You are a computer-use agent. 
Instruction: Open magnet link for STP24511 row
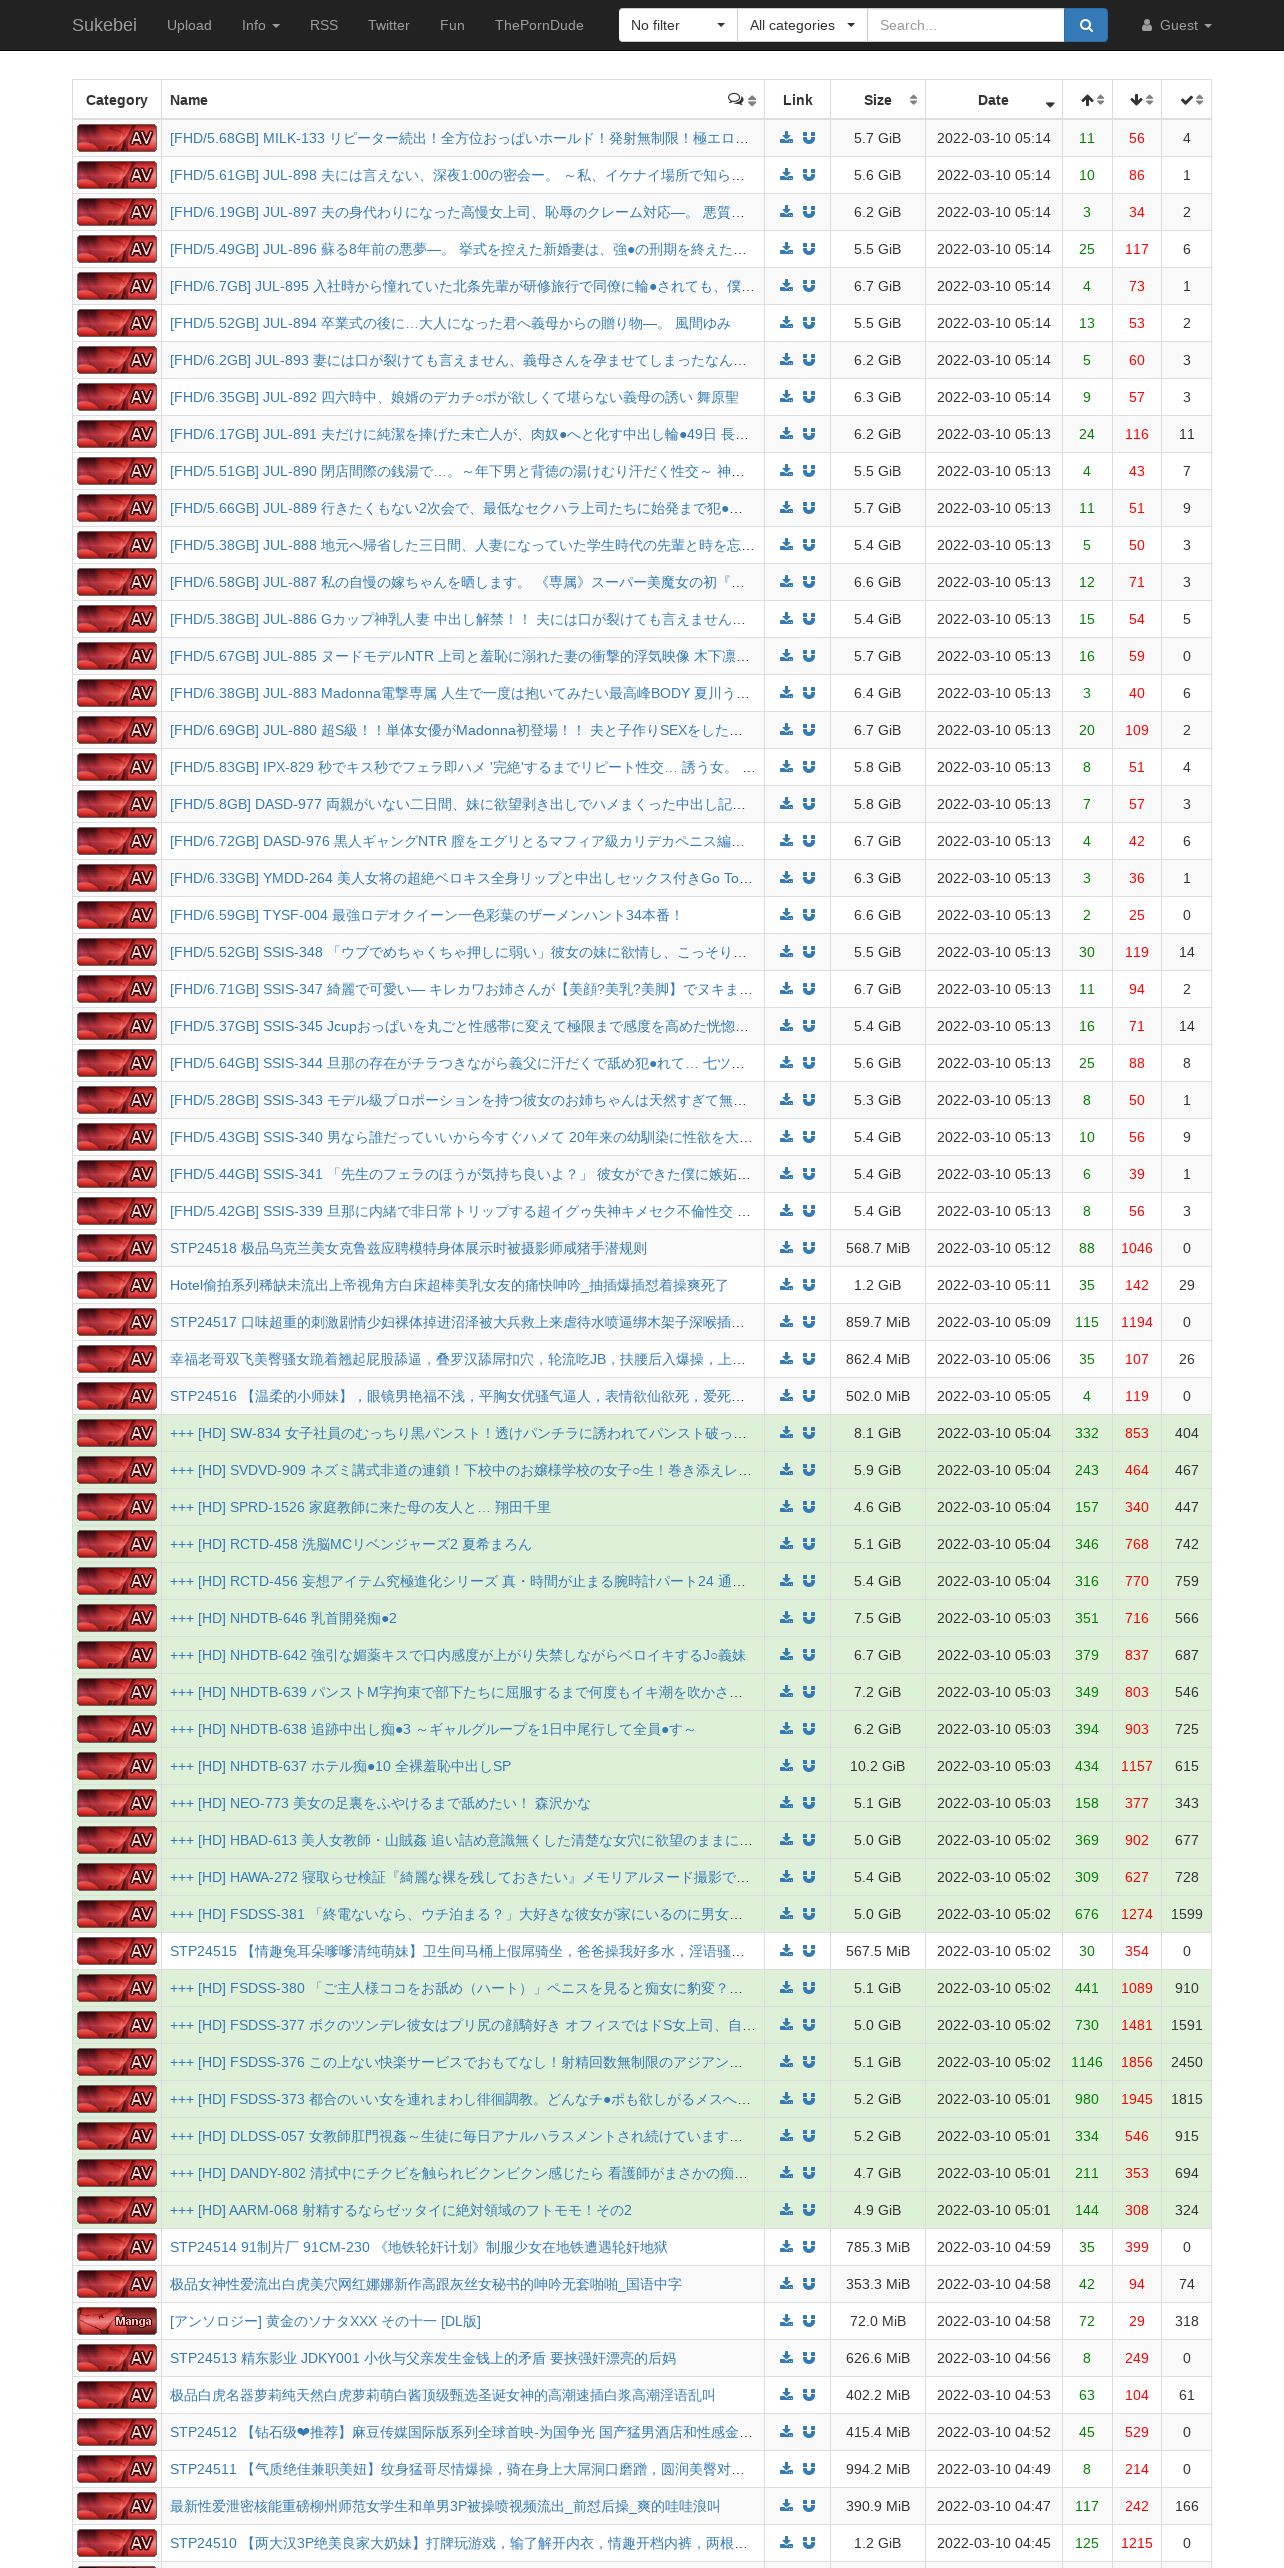809,2469
